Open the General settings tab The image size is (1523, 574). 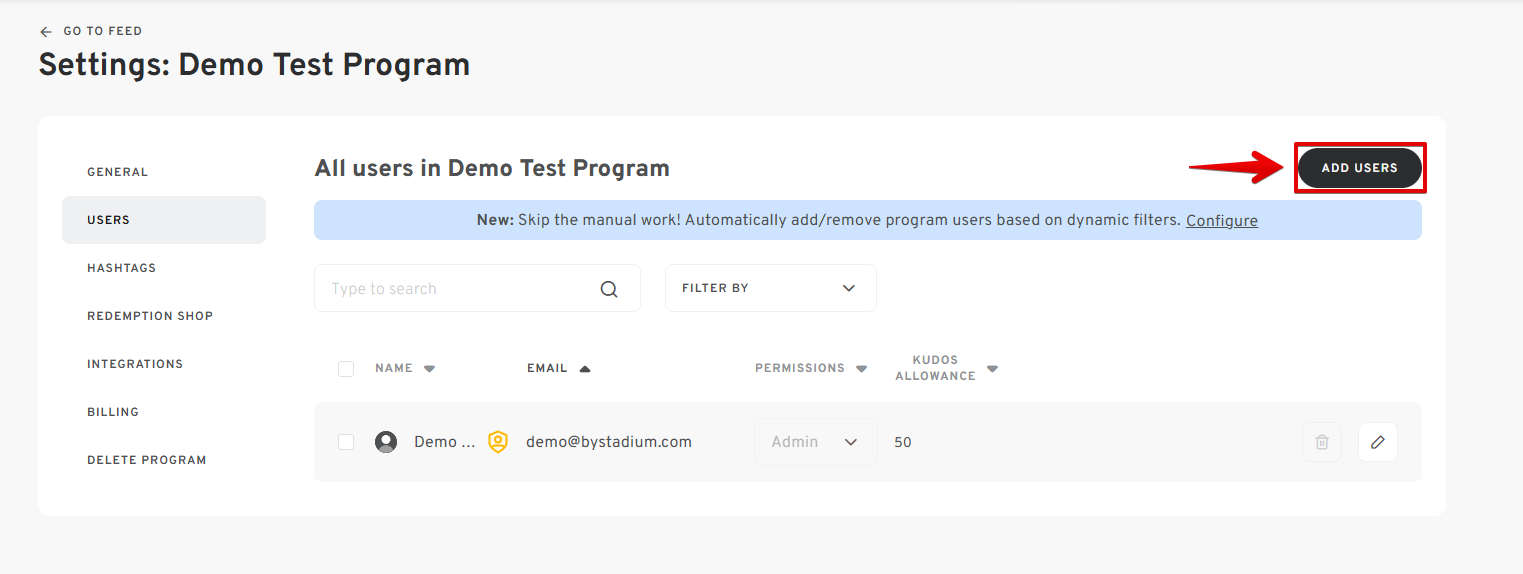[x=118, y=172]
